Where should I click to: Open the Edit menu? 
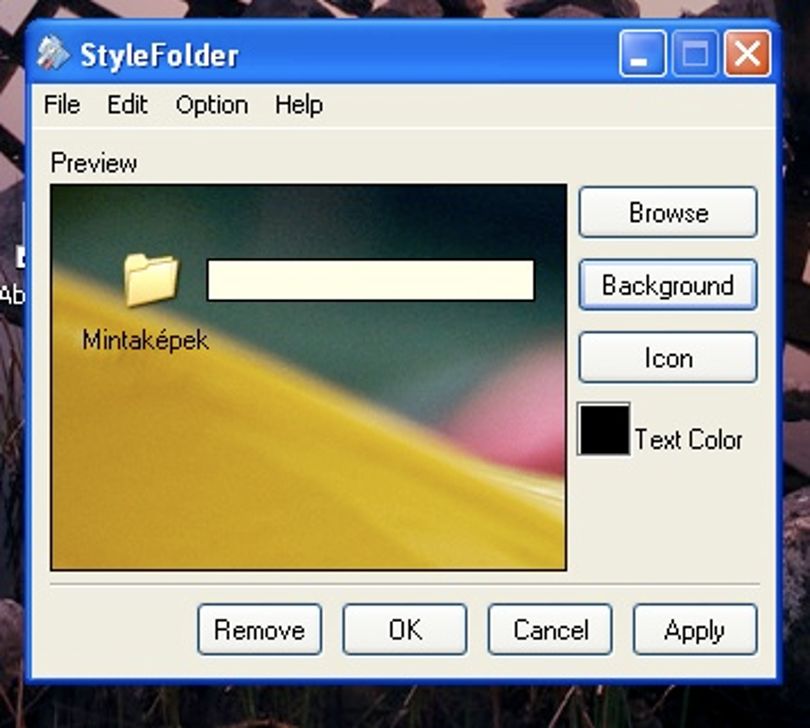coord(128,105)
